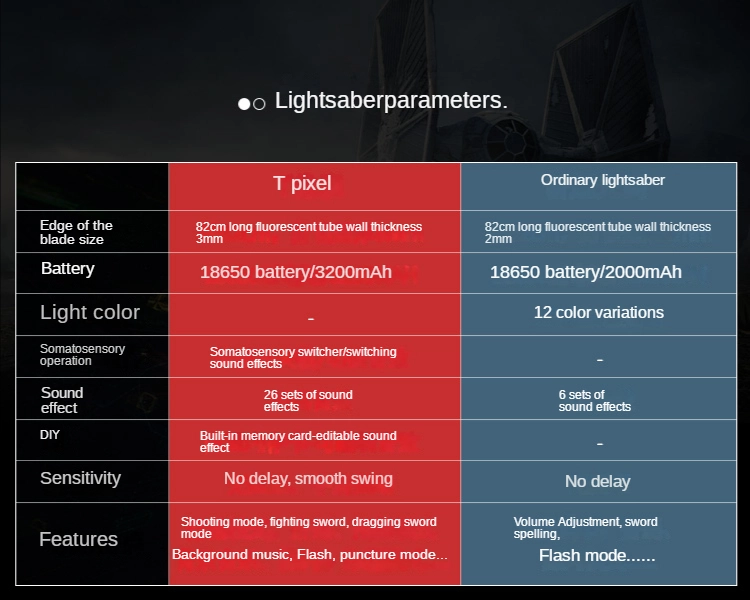Click the Ordinary lightsaber column header
The width and height of the screenshot is (750, 600).
pyautogui.click(x=602, y=180)
